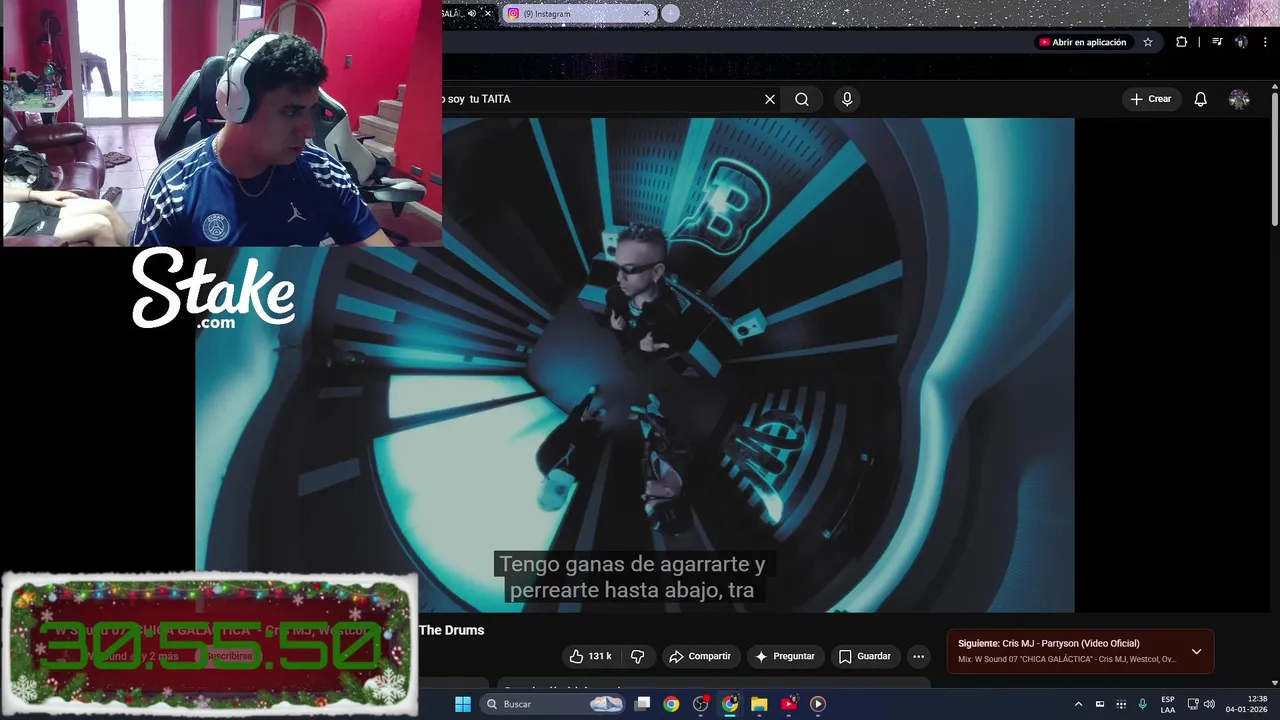Open the first Google Chrome taskbar icon

point(671,704)
